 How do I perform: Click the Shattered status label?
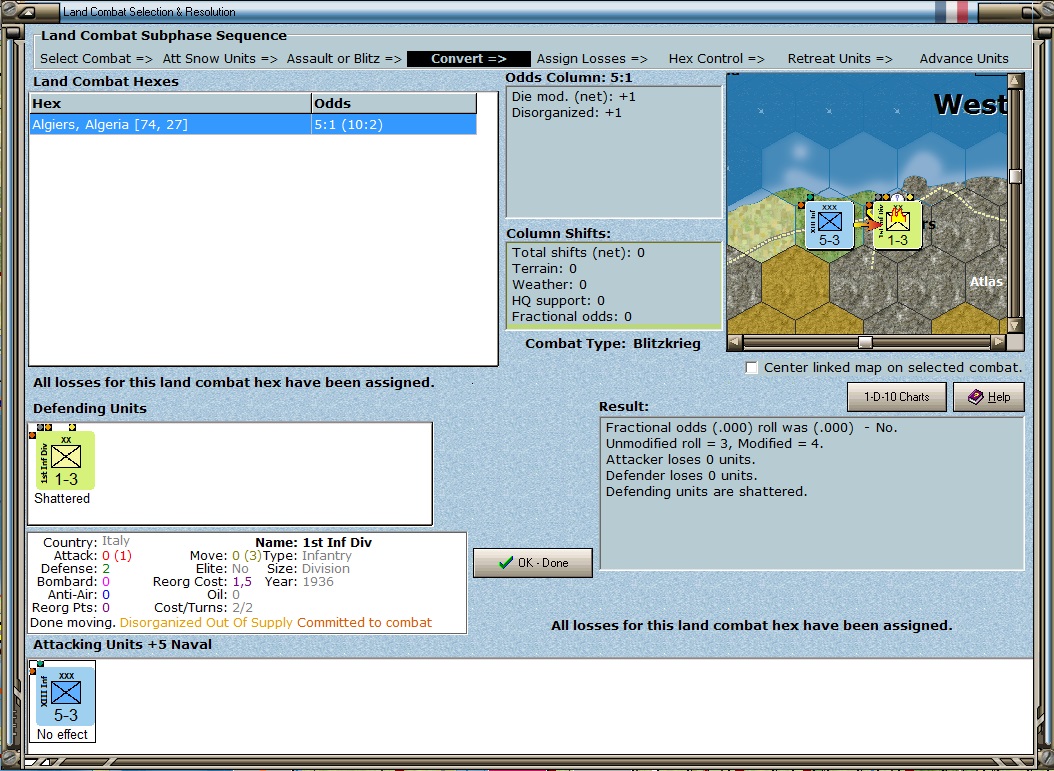click(x=62, y=498)
